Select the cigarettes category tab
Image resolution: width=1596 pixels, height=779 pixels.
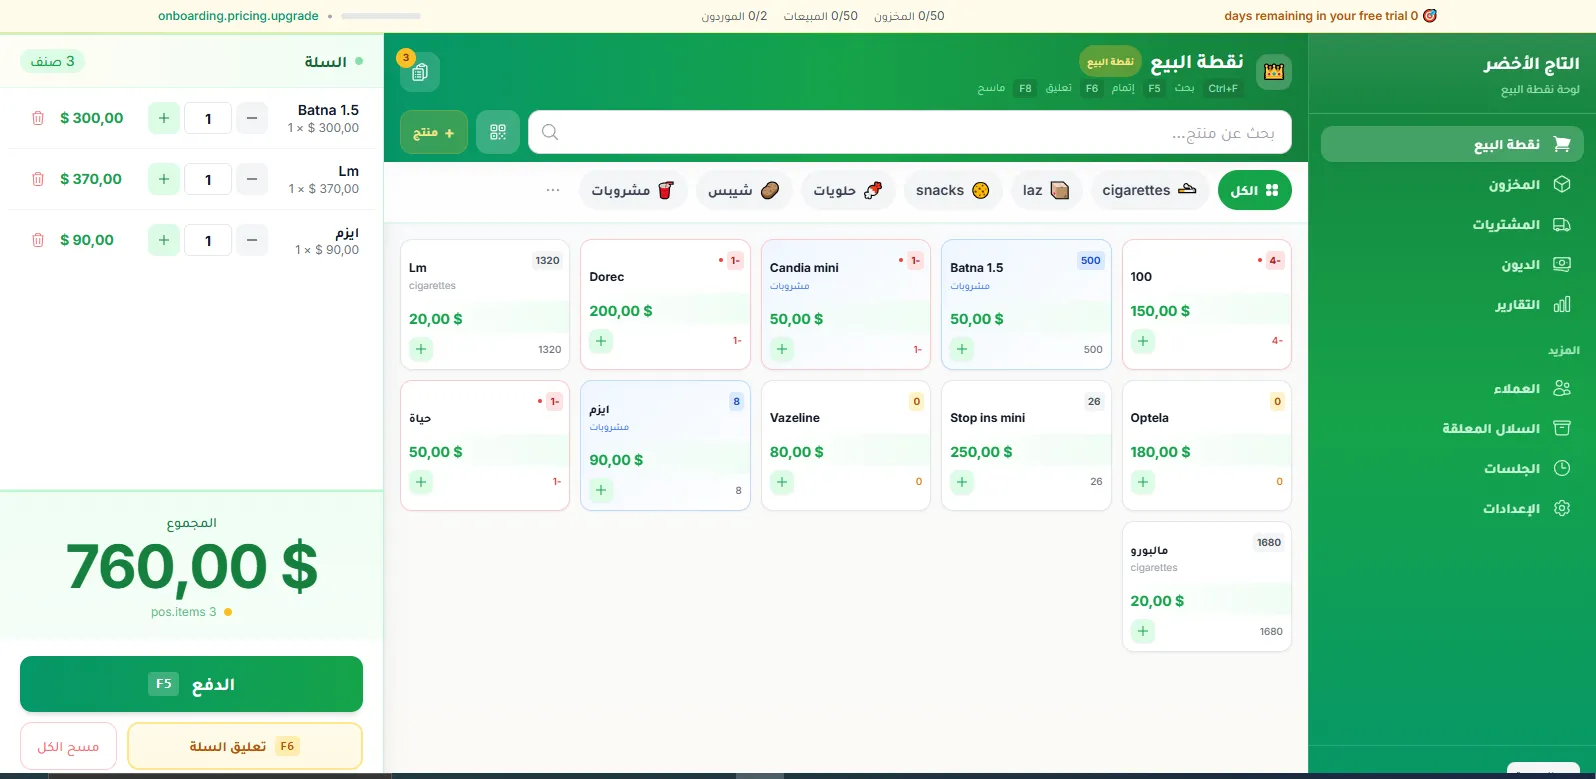click(1149, 190)
